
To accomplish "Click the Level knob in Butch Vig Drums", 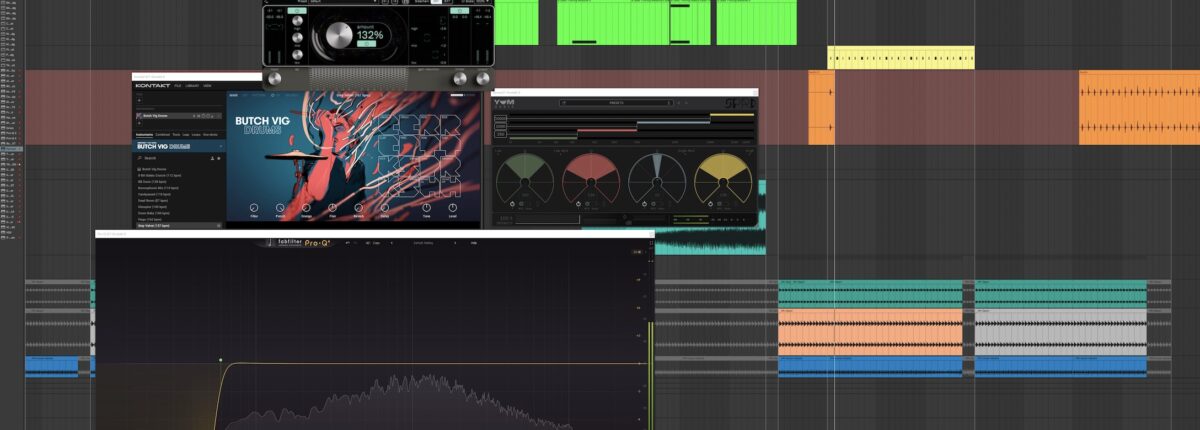I will point(452,207).
